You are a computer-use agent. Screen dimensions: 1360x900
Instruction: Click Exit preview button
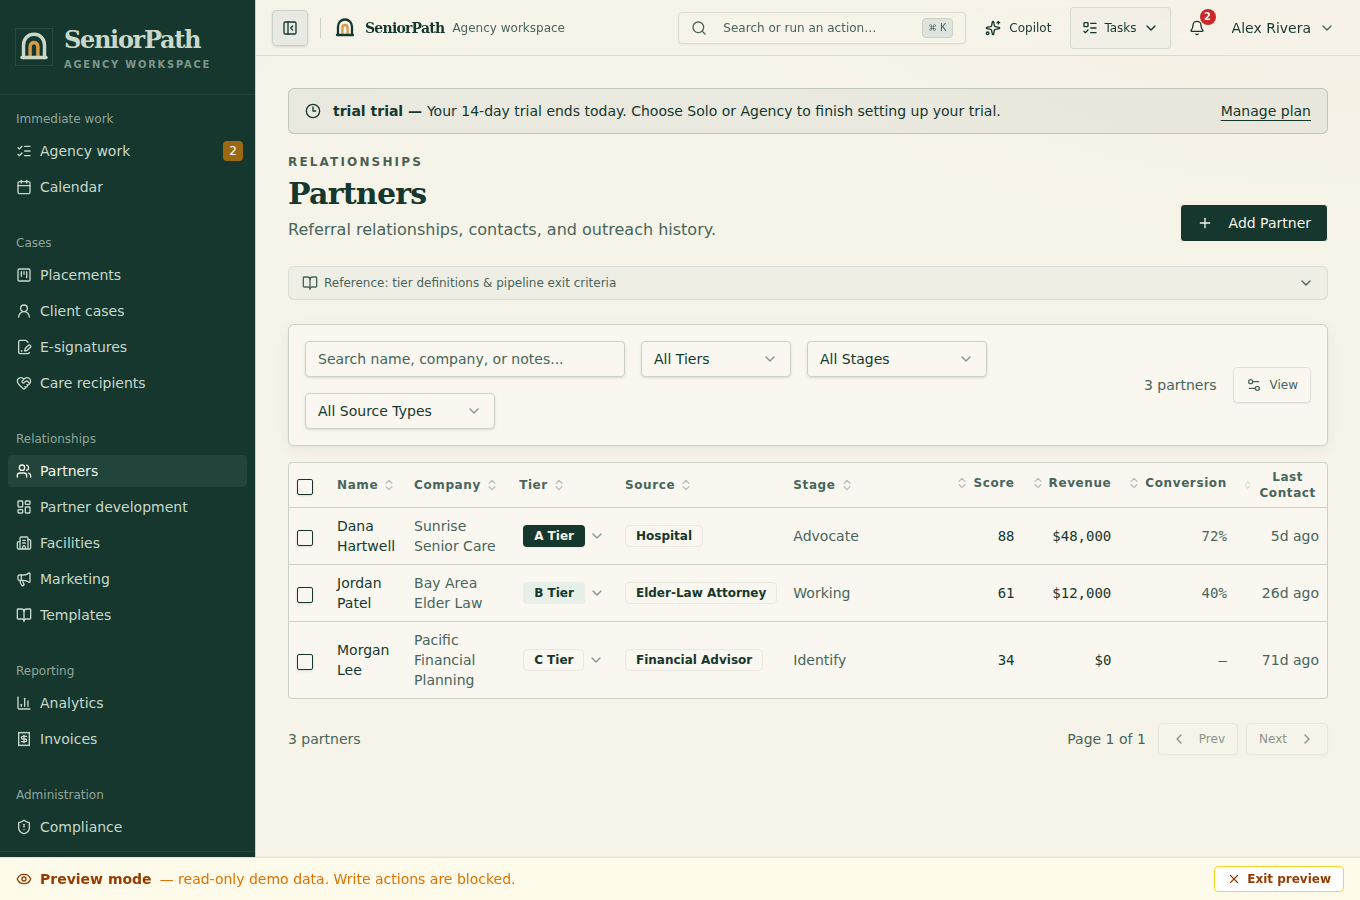[1279, 879]
